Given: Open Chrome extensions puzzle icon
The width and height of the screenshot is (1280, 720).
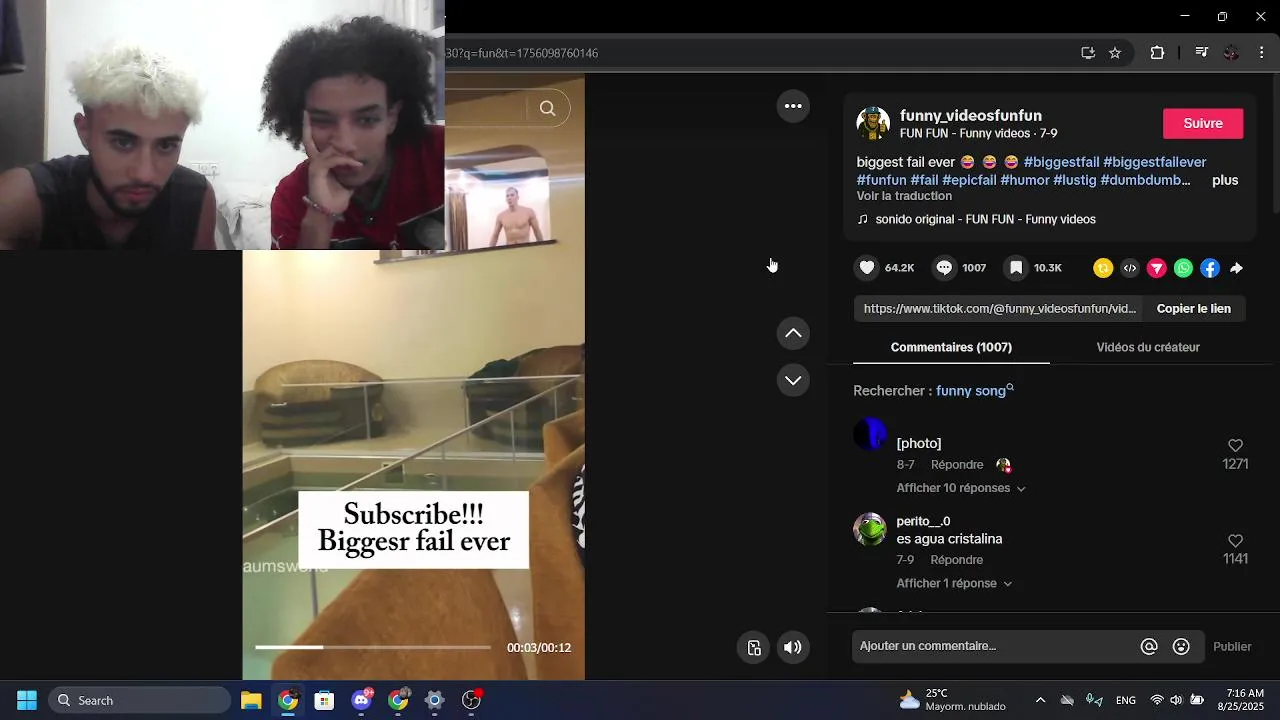Looking at the screenshot, I should coord(1157,53).
